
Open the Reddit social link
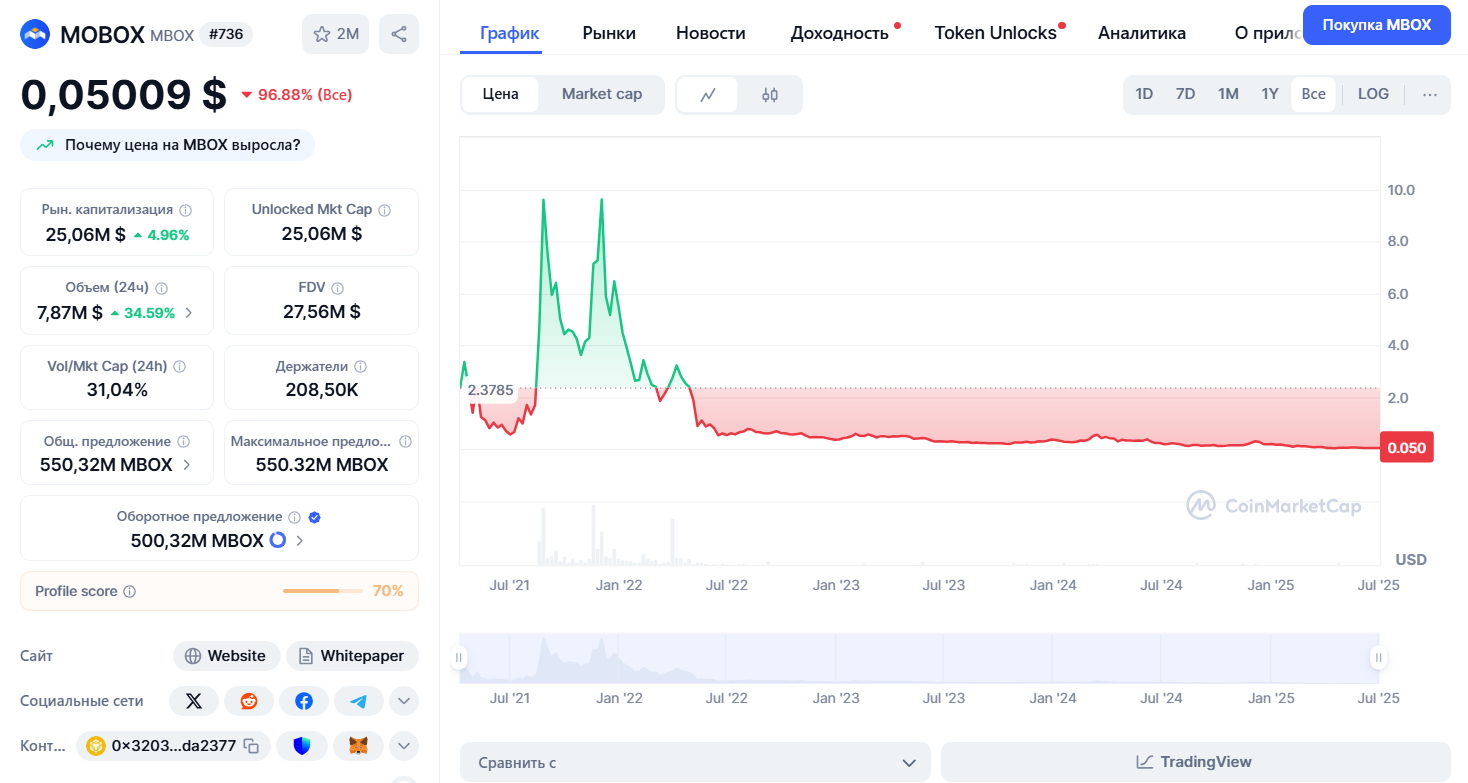click(x=249, y=701)
